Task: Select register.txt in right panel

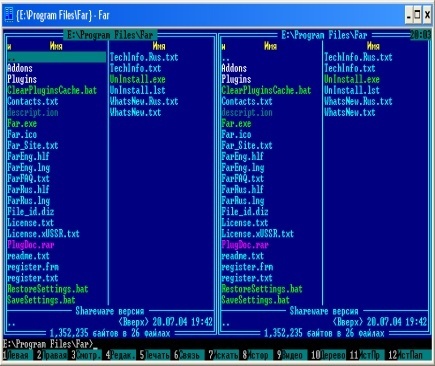Action: [x=247, y=278]
